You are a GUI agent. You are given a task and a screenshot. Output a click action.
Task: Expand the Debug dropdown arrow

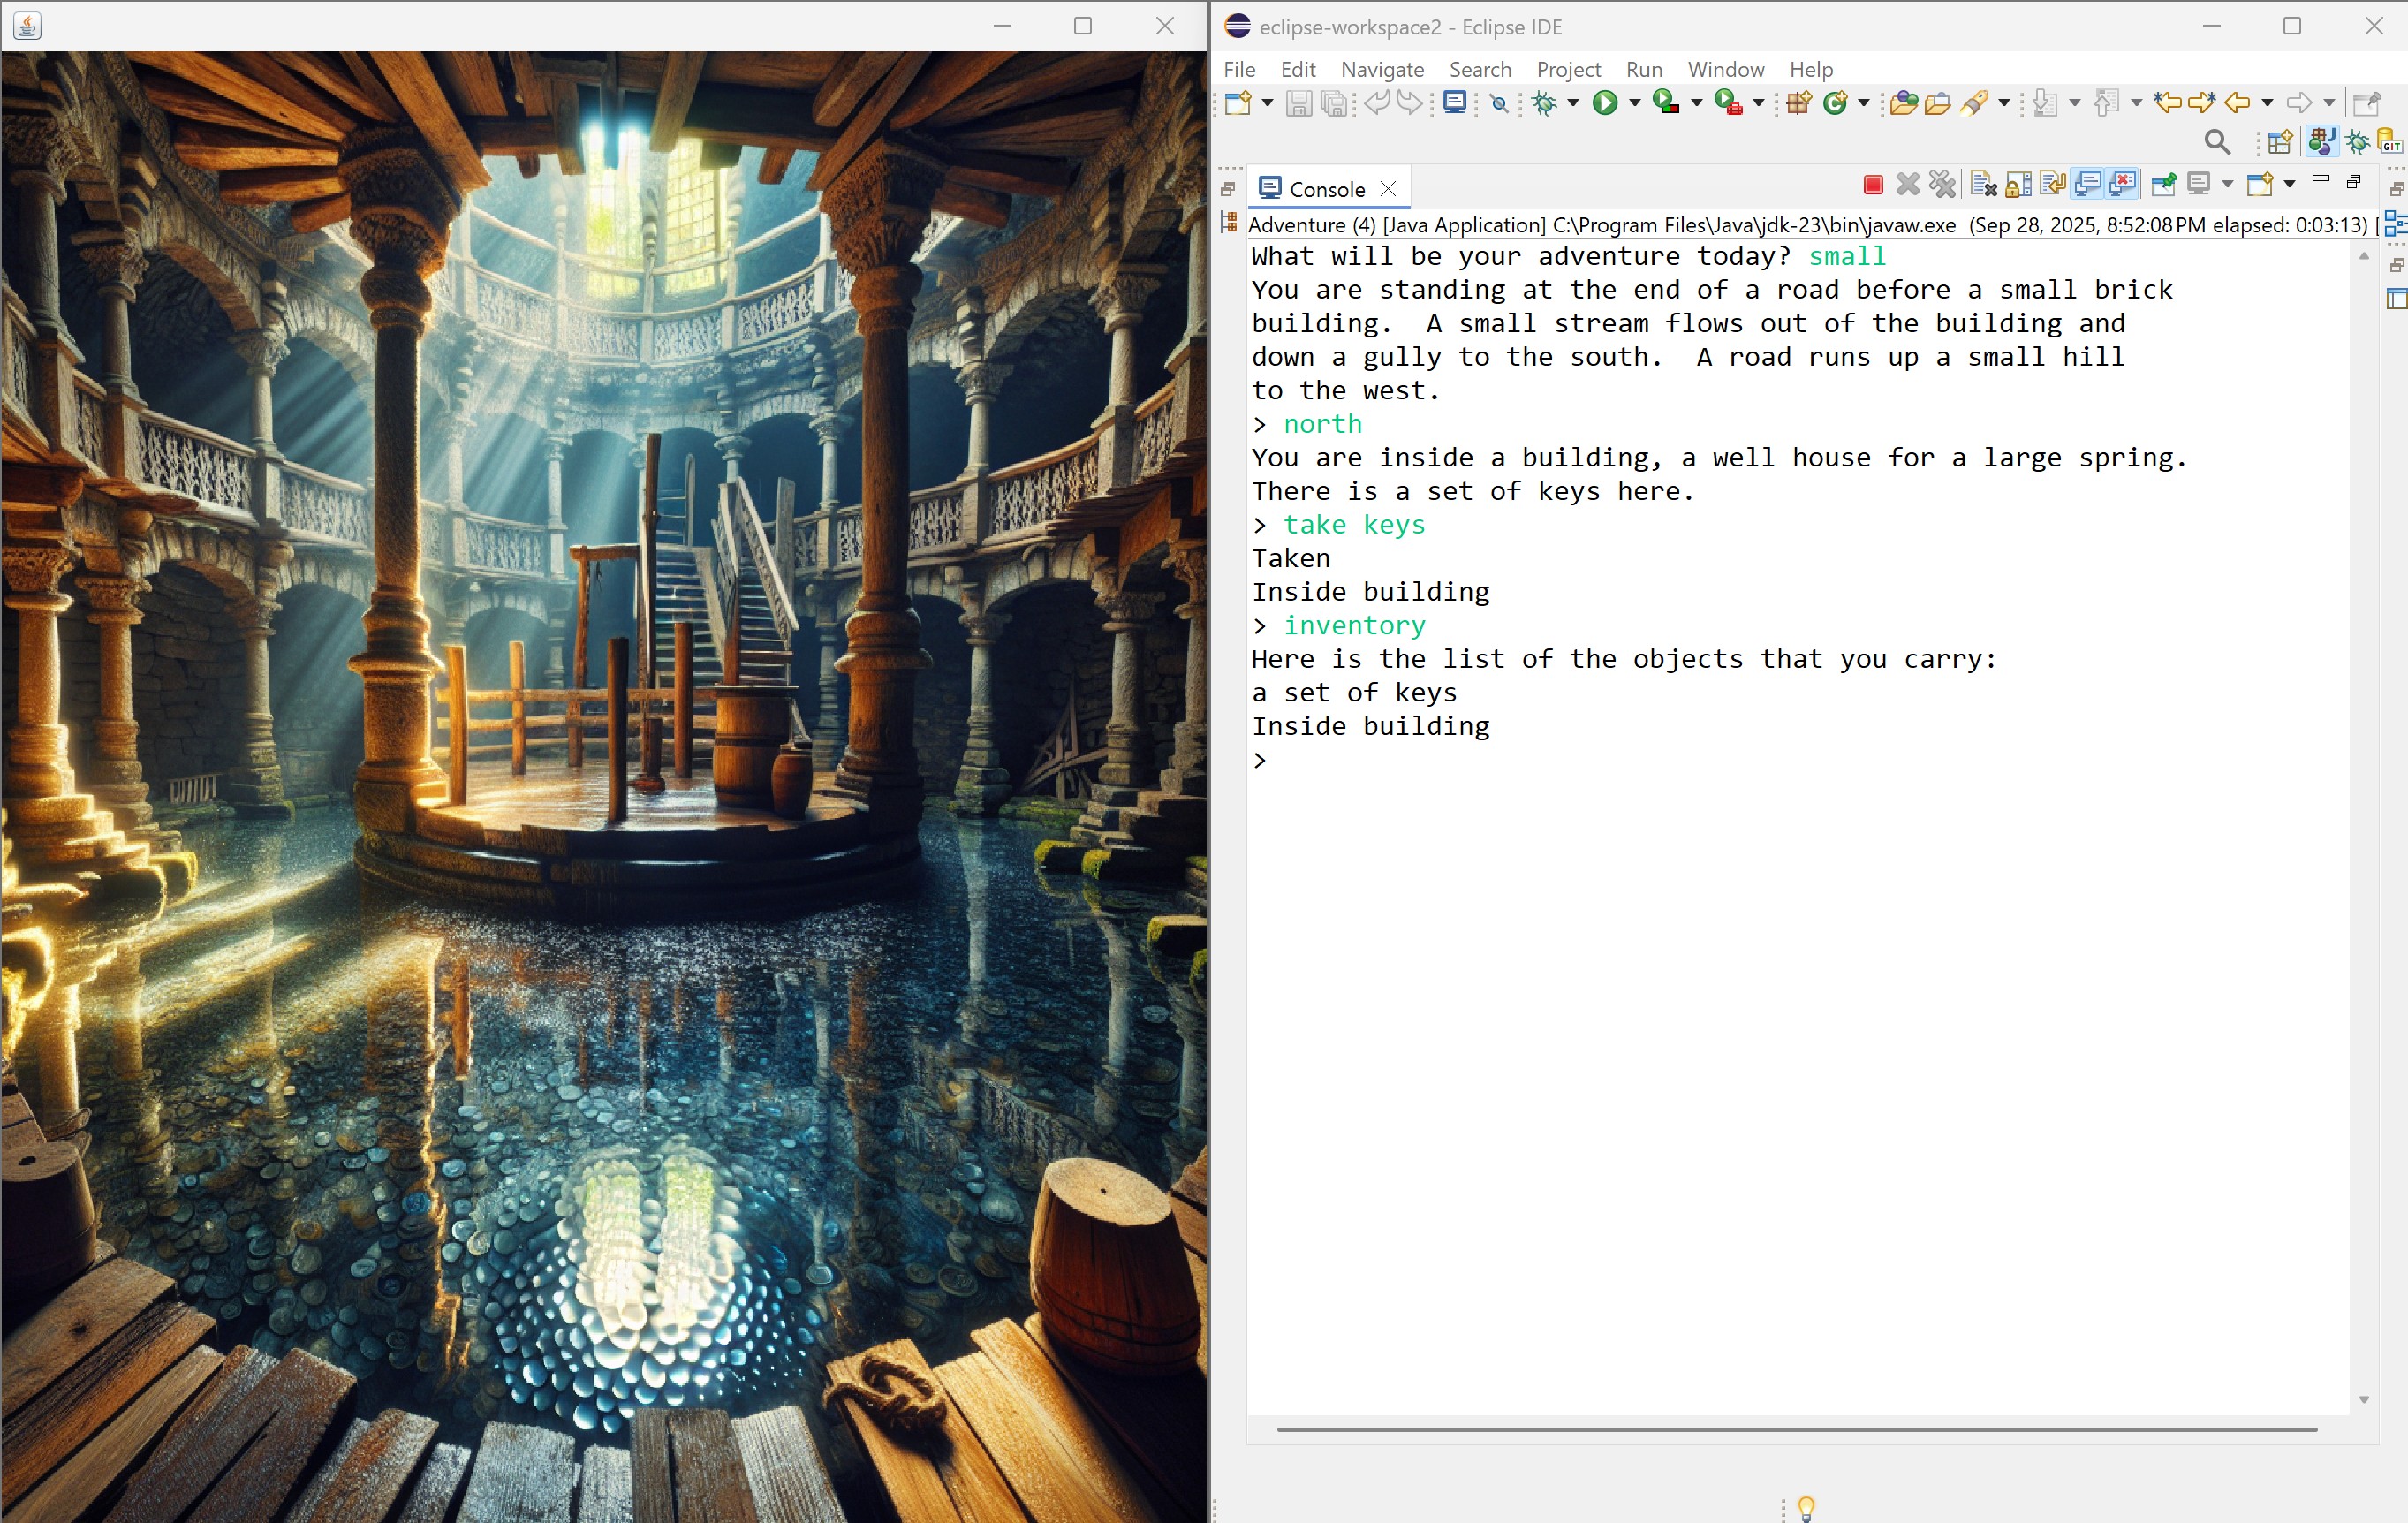1573,103
